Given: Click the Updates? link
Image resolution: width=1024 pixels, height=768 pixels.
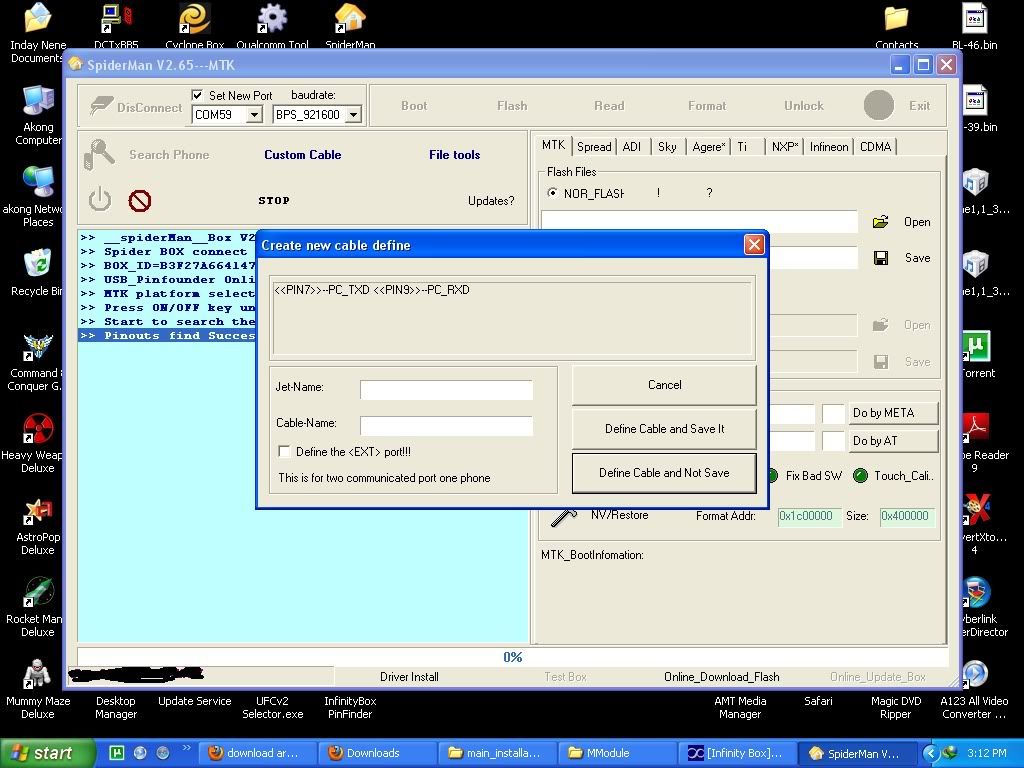Looking at the screenshot, I should point(490,200).
